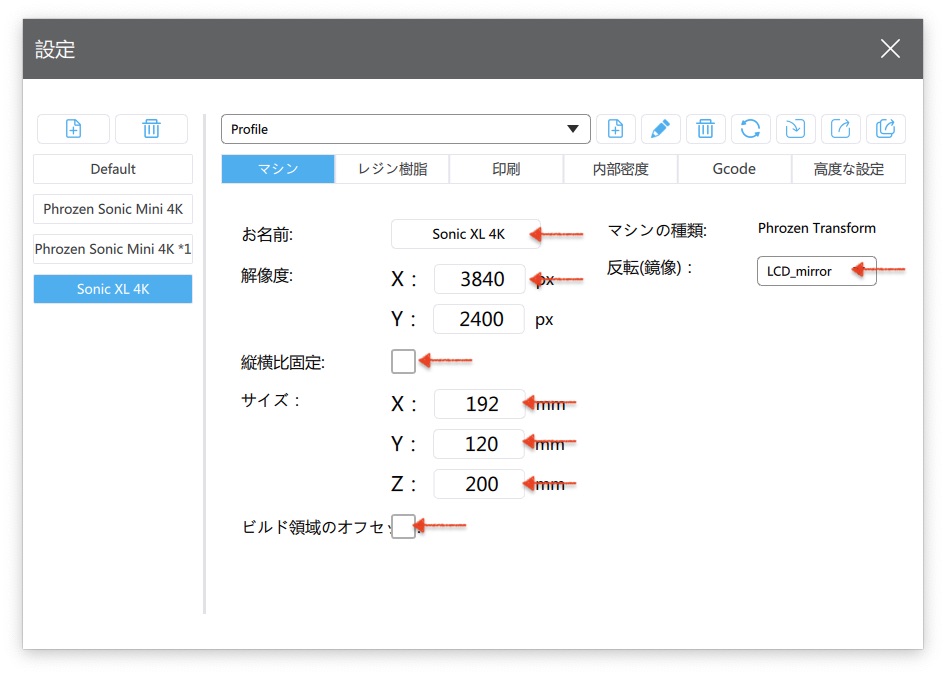Open the Profile dropdown
The height and width of the screenshot is (676, 946).
click(x=406, y=129)
